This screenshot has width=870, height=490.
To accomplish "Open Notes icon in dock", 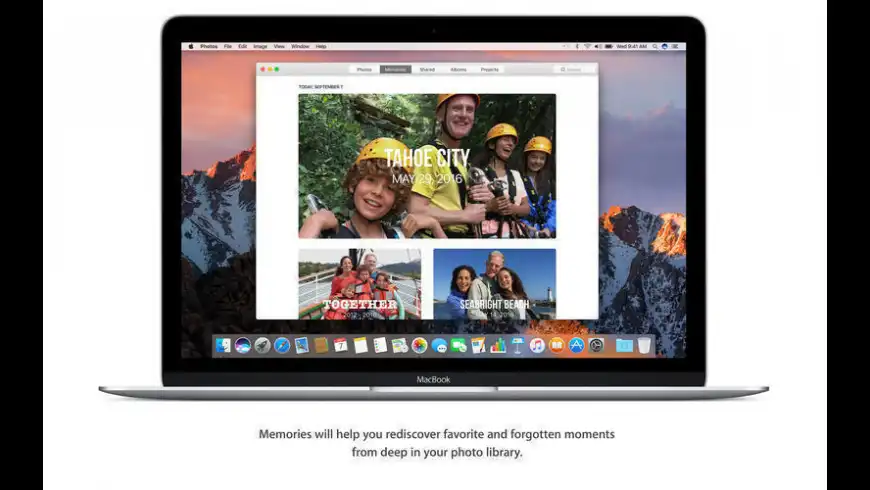I will pos(361,345).
